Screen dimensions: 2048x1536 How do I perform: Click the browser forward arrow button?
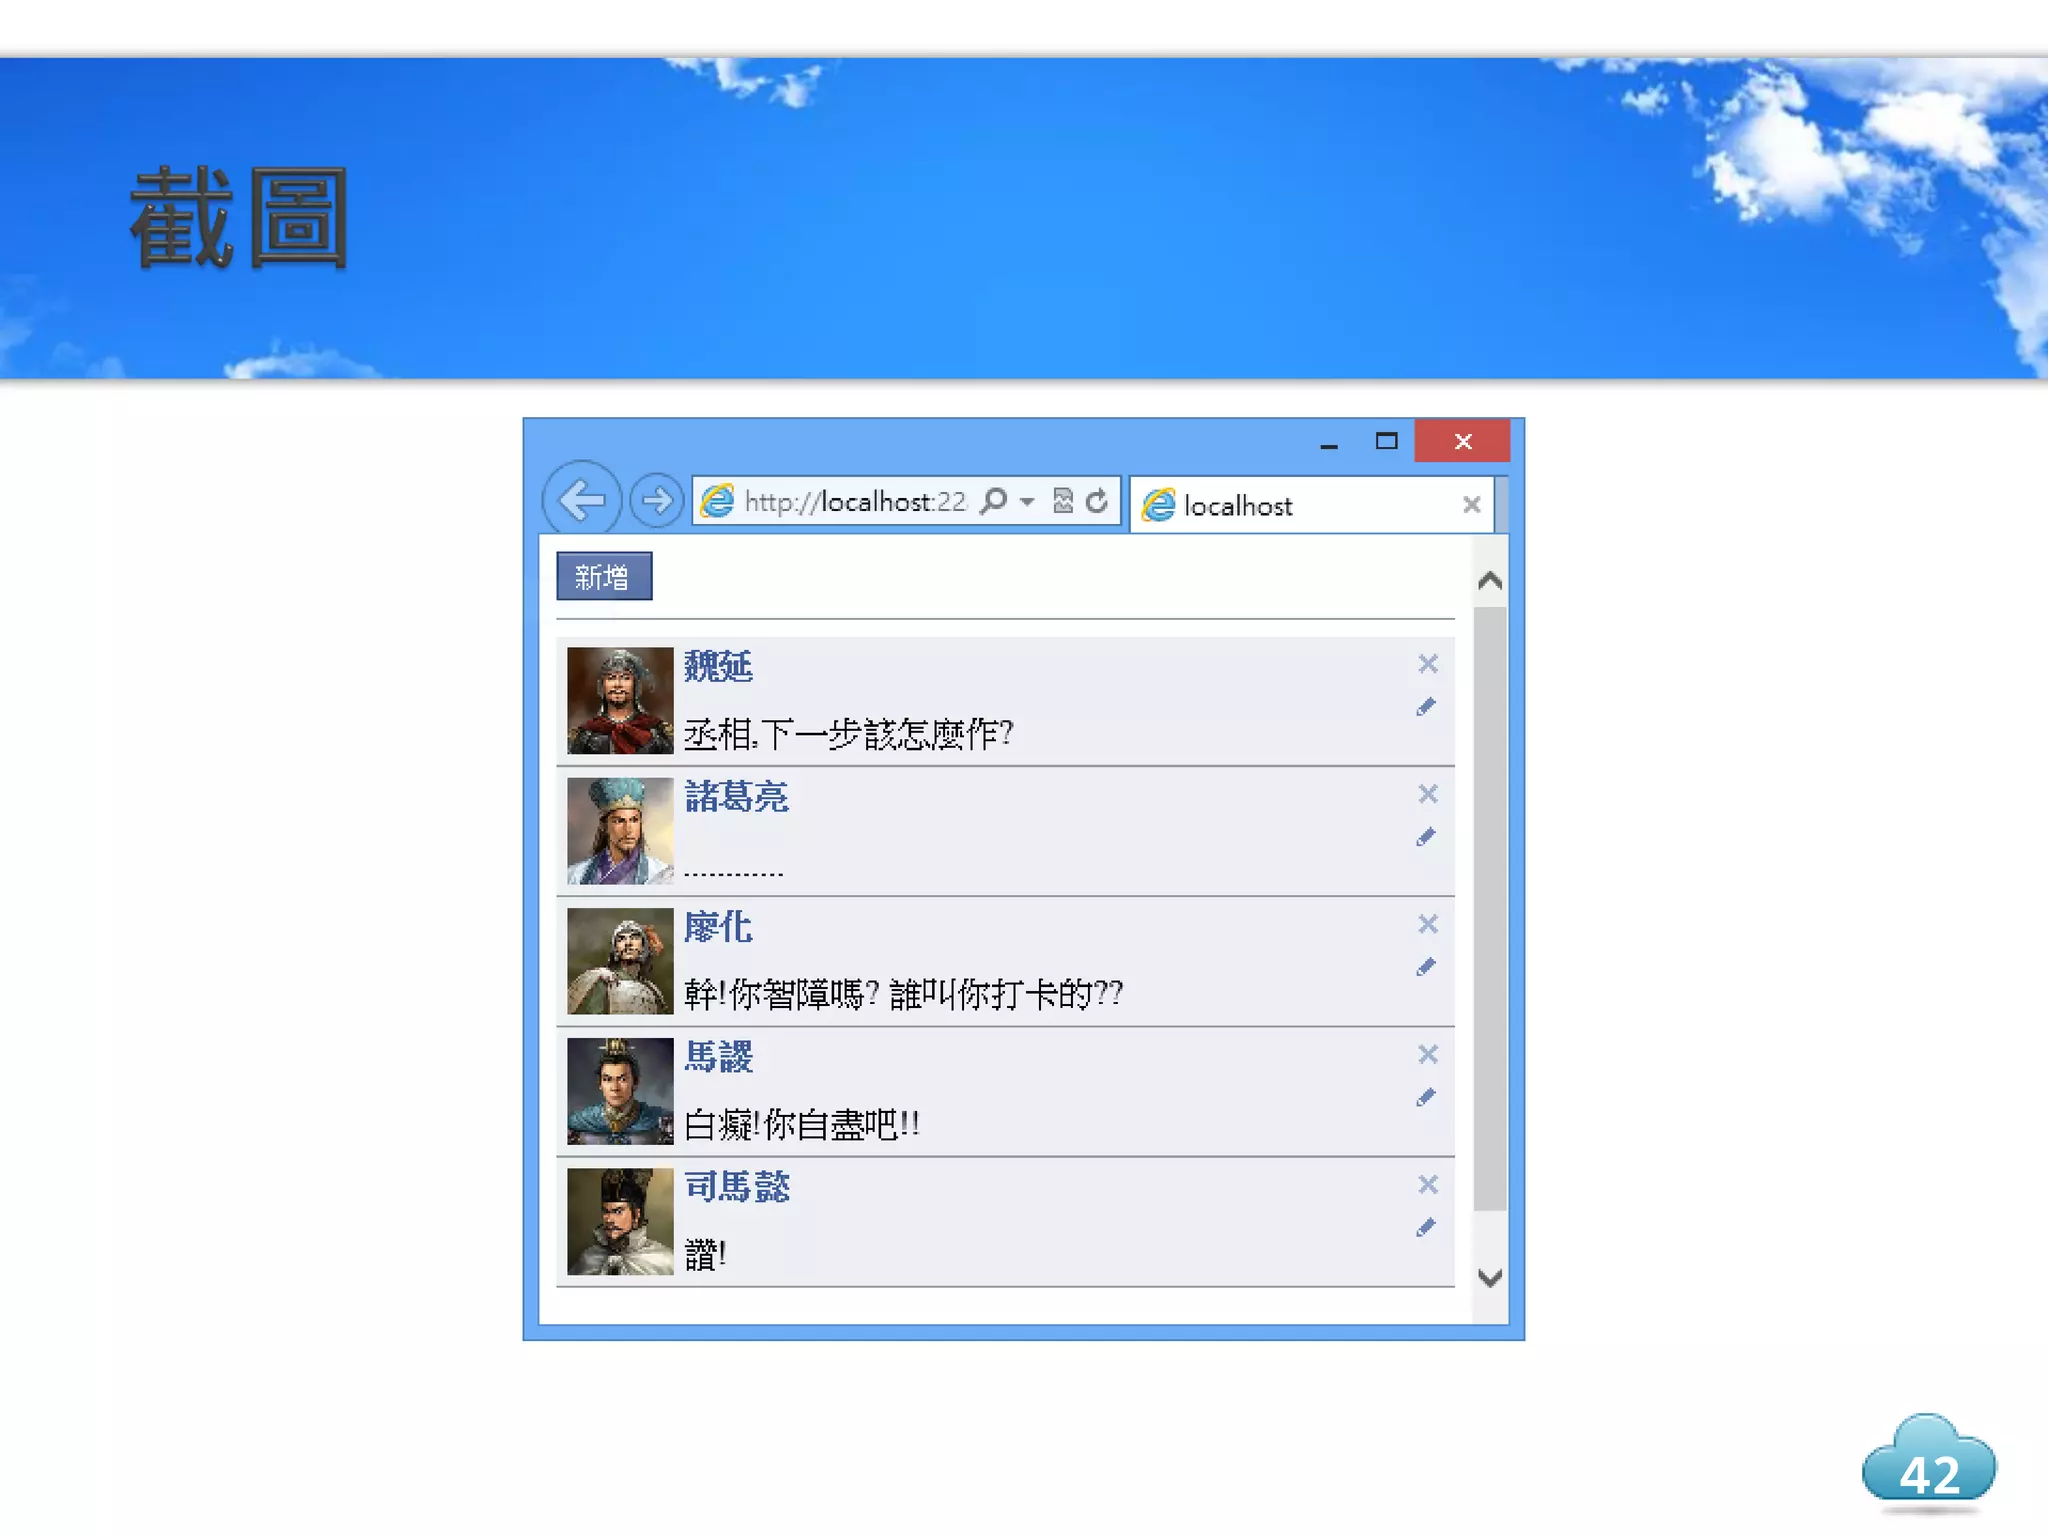[x=657, y=500]
